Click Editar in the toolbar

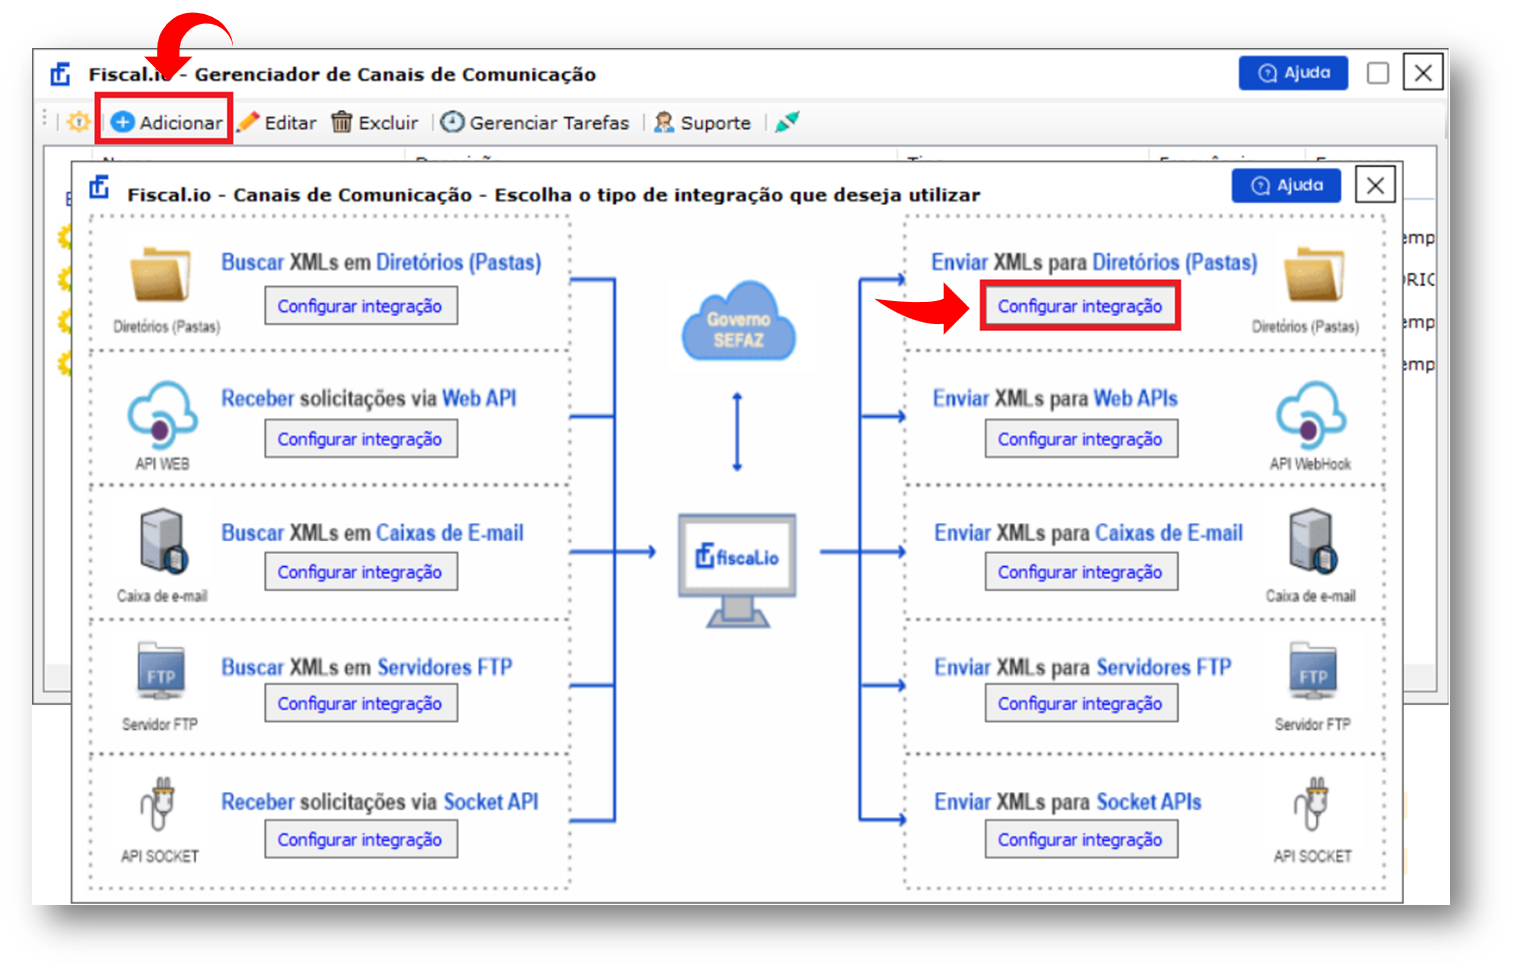pyautogui.click(x=277, y=122)
